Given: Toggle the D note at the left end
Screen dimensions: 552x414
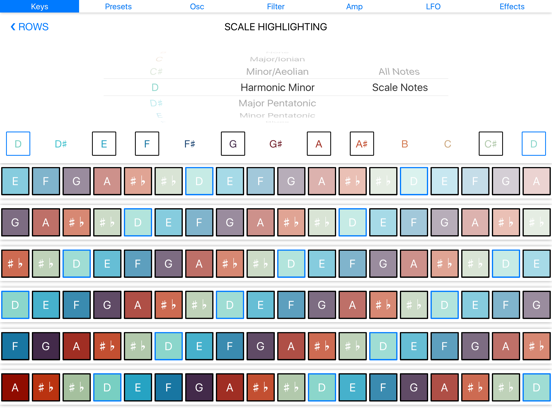Looking at the screenshot, I should (x=18, y=144).
